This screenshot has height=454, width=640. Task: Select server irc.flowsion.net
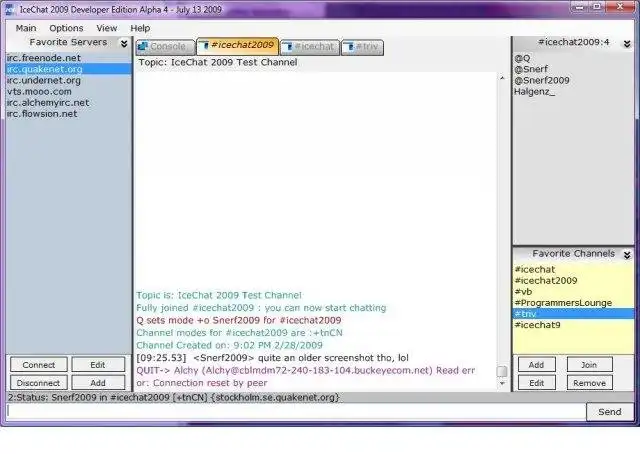(x=69, y=114)
